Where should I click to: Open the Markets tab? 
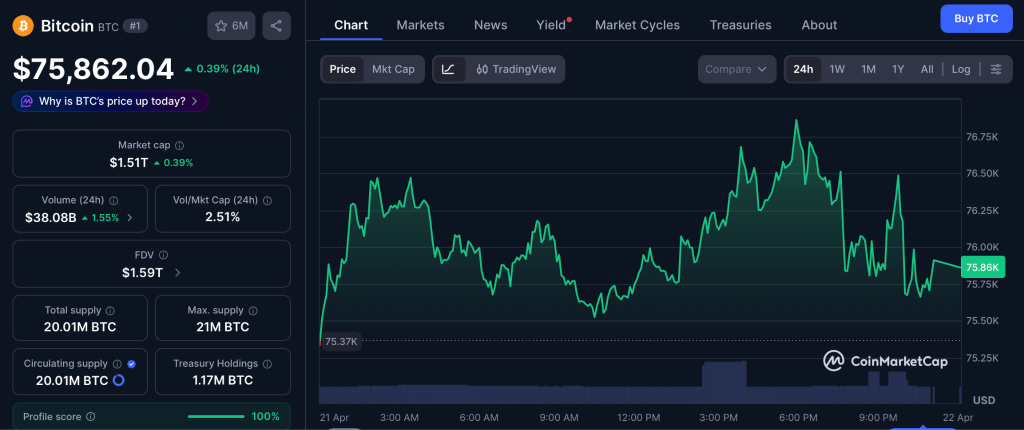420,25
